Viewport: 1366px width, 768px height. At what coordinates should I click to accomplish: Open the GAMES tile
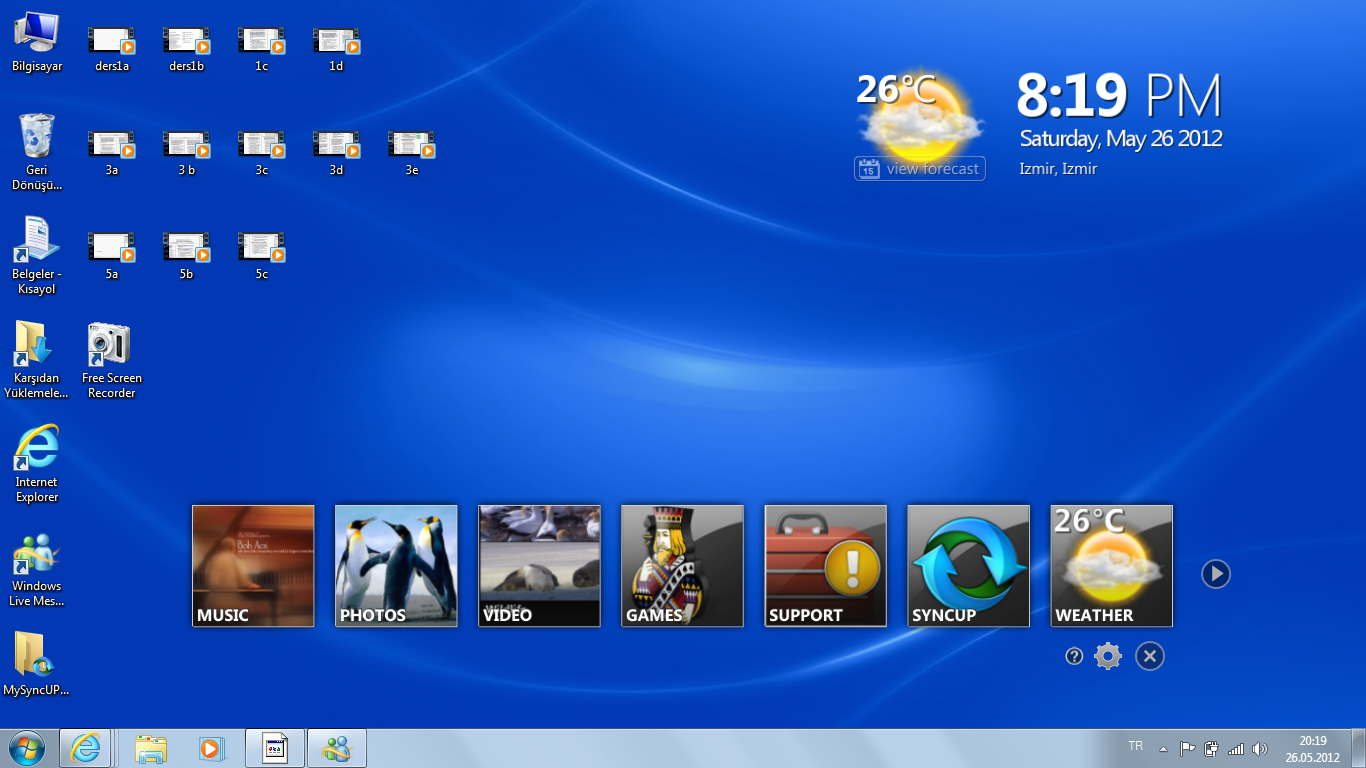pyautogui.click(x=682, y=565)
